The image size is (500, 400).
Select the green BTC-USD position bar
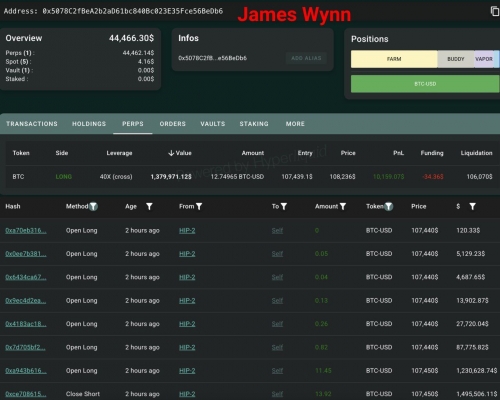pyautogui.click(x=425, y=84)
